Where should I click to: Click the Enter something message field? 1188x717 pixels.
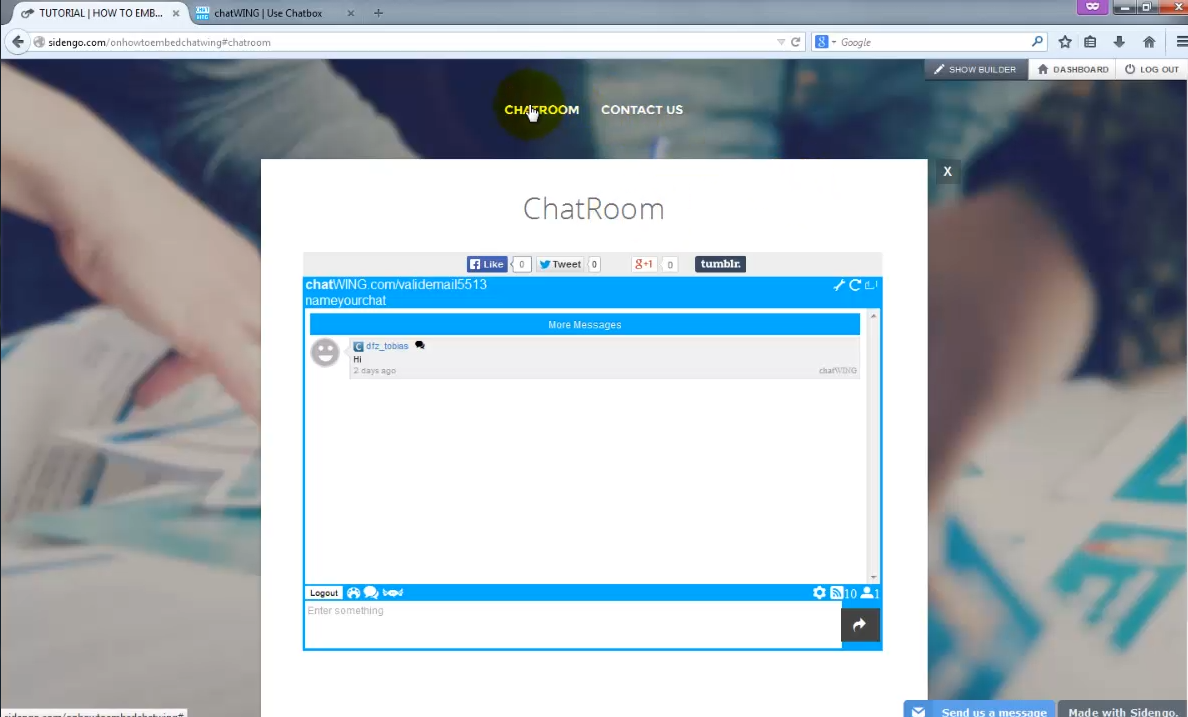[x=573, y=625]
